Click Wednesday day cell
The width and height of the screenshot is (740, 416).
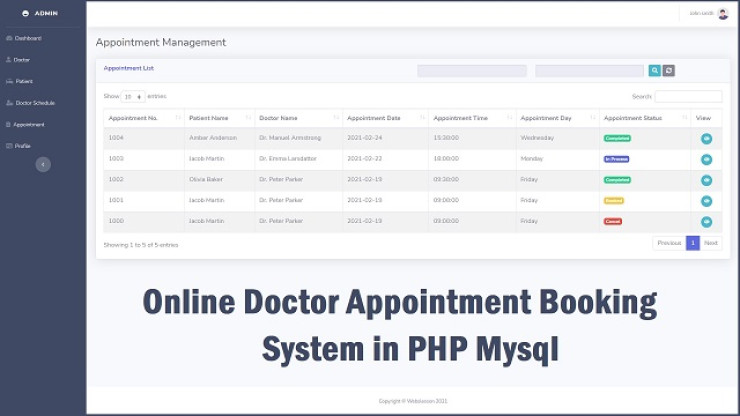pyautogui.click(x=537, y=138)
